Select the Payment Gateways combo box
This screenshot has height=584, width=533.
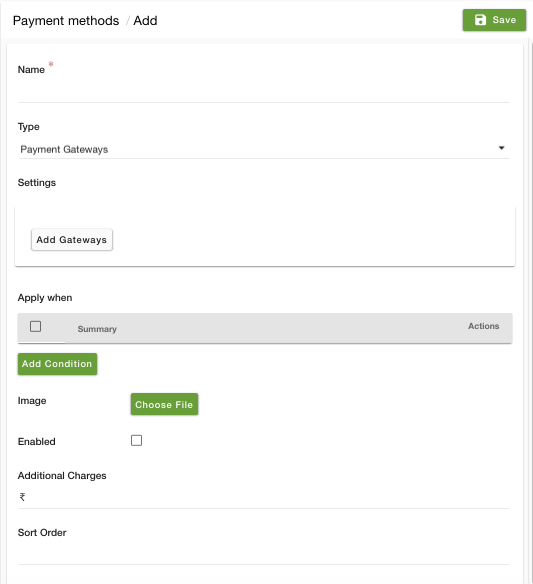coord(264,149)
